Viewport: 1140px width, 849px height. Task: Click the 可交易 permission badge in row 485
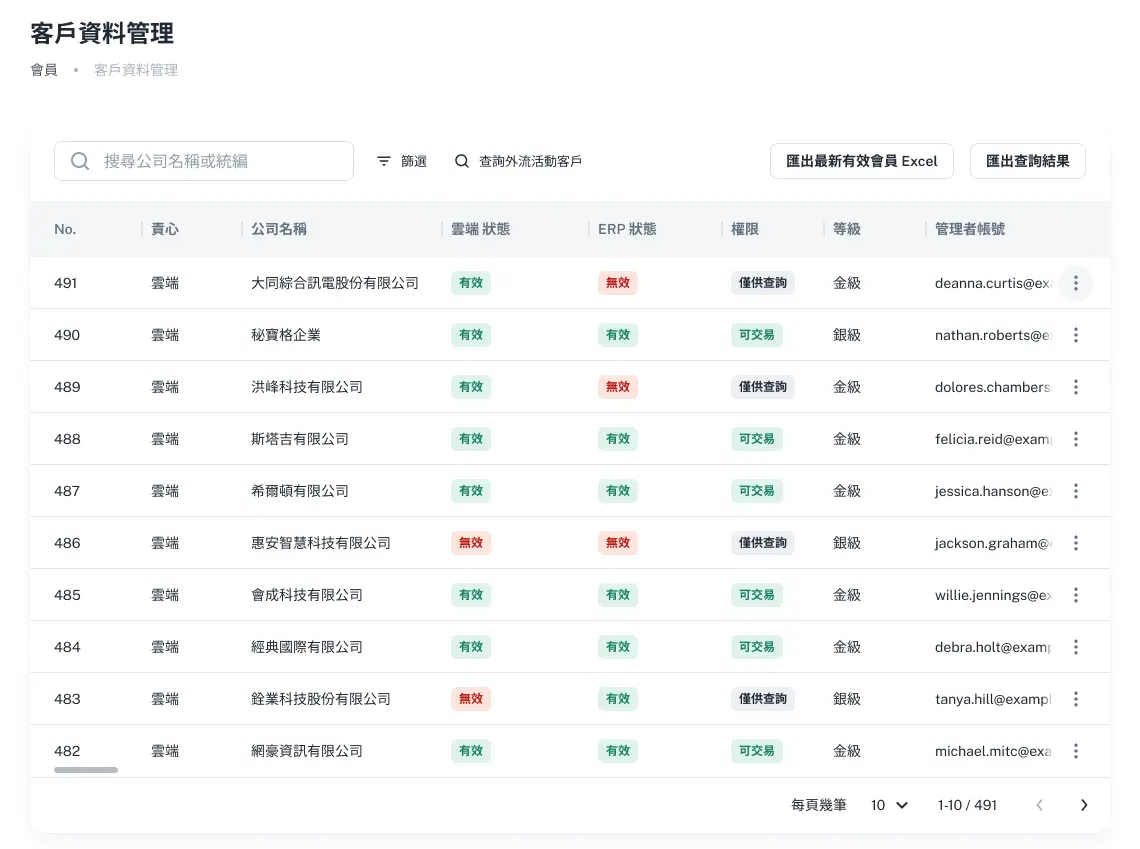(x=757, y=595)
